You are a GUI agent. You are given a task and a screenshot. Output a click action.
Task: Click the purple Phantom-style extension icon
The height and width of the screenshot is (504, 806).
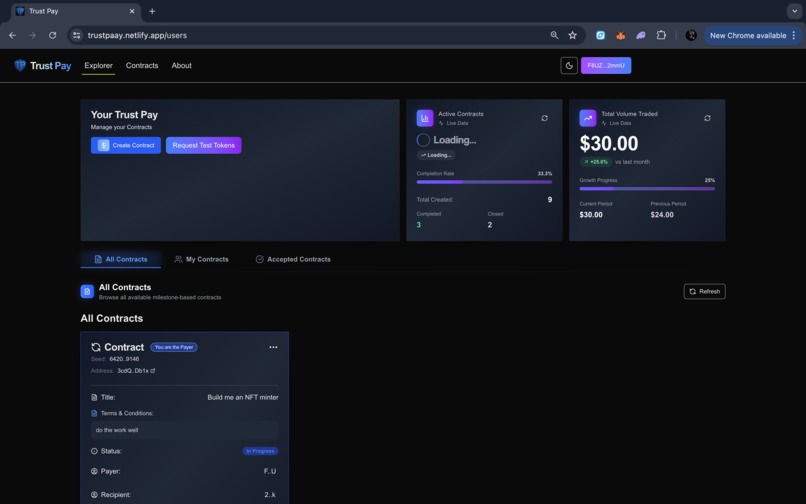(x=640, y=35)
